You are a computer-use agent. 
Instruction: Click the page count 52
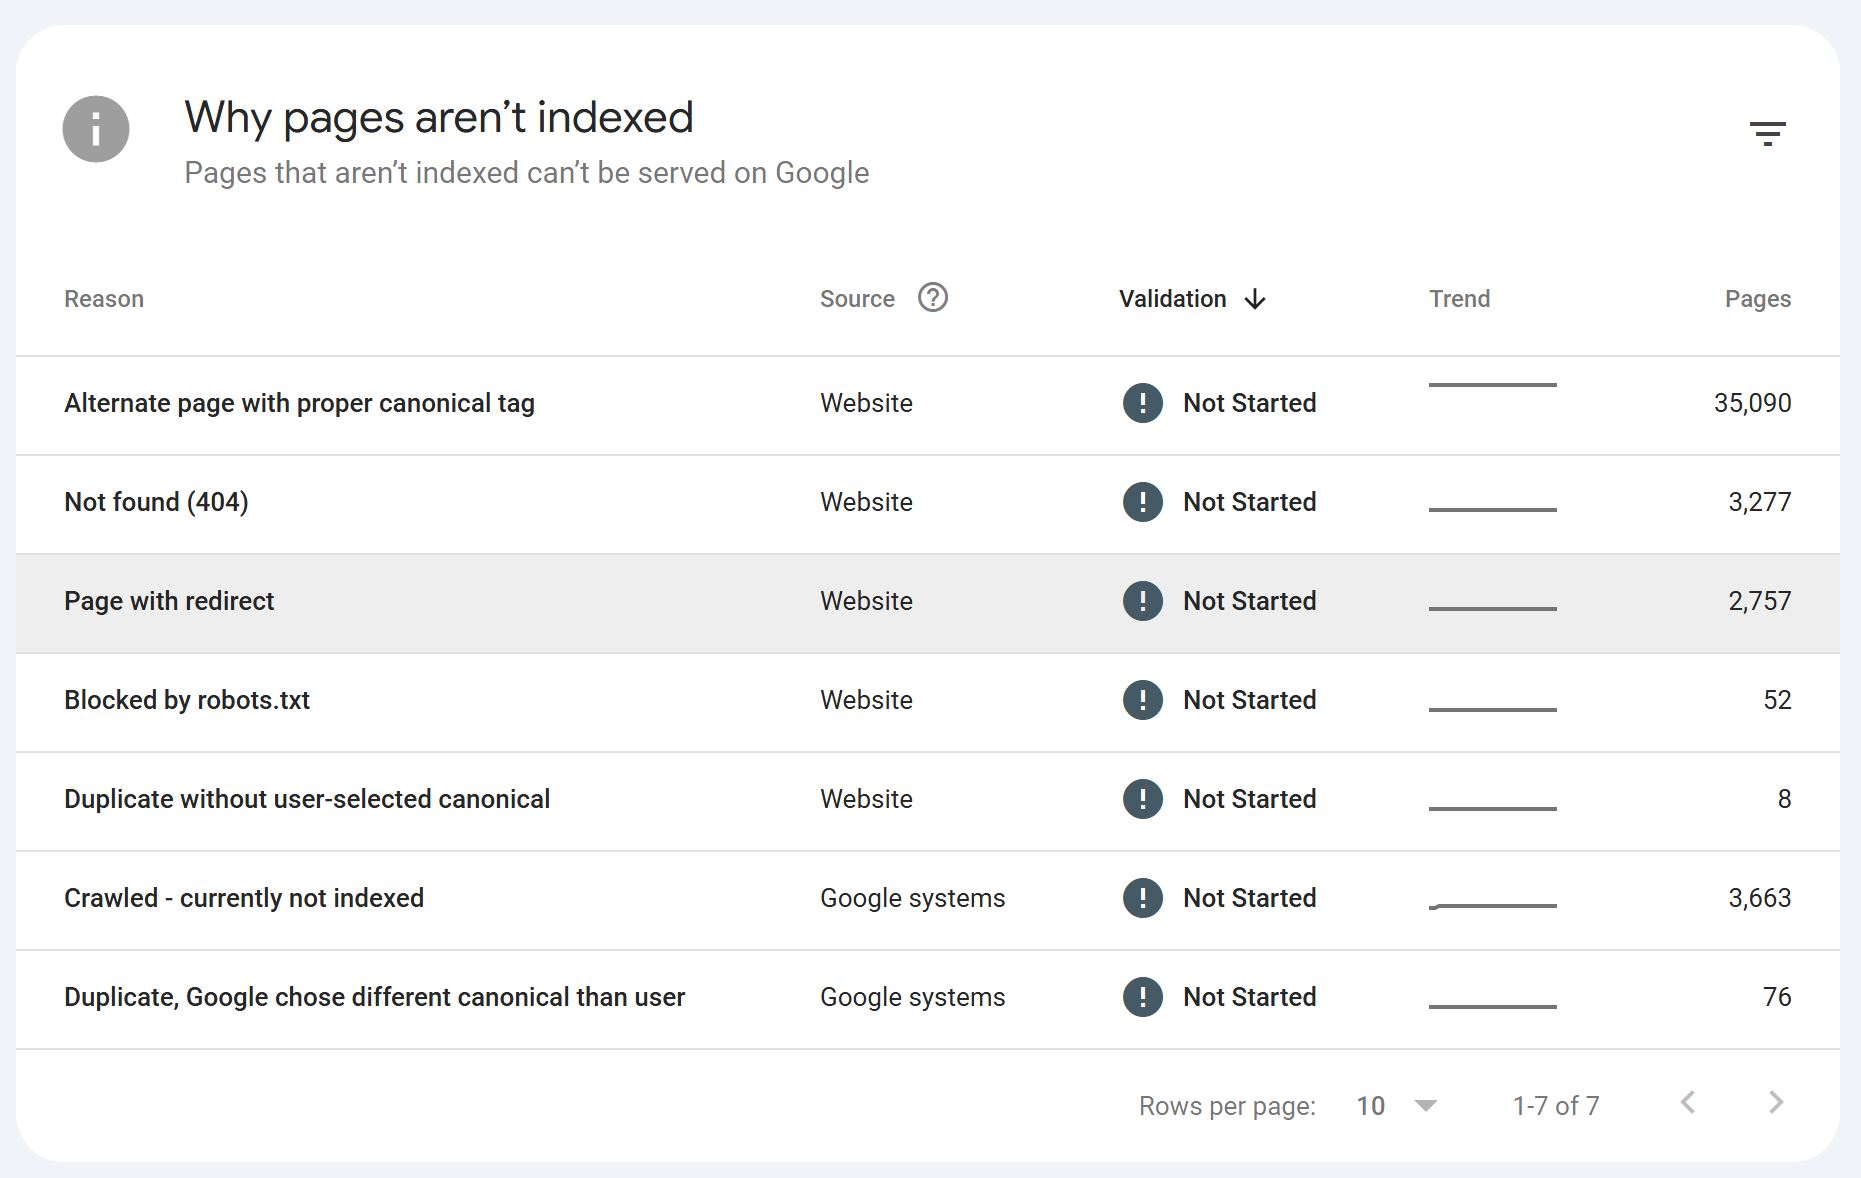[1777, 700]
